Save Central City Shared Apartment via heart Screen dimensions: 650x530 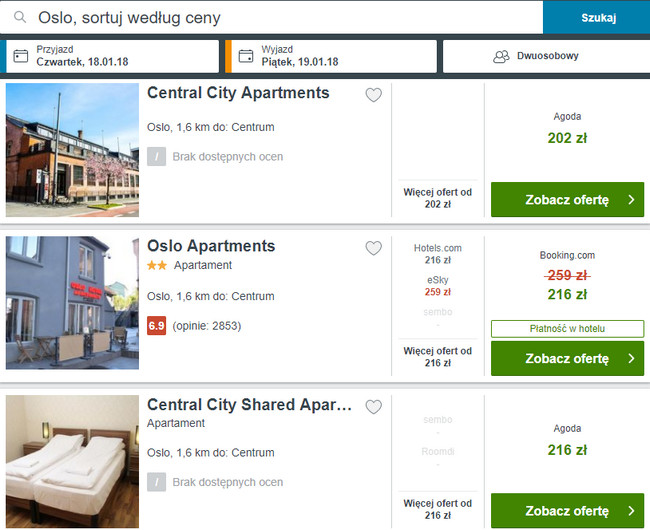click(374, 407)
